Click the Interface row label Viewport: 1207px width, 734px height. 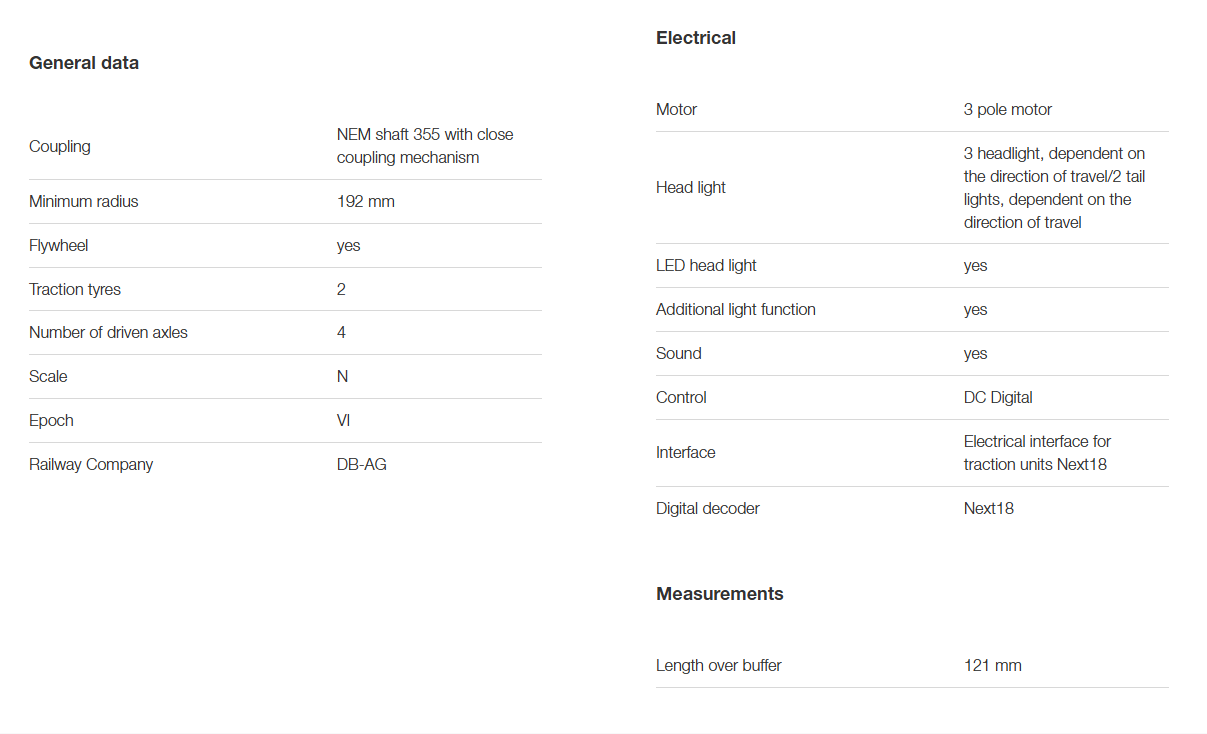pos(686,453)
